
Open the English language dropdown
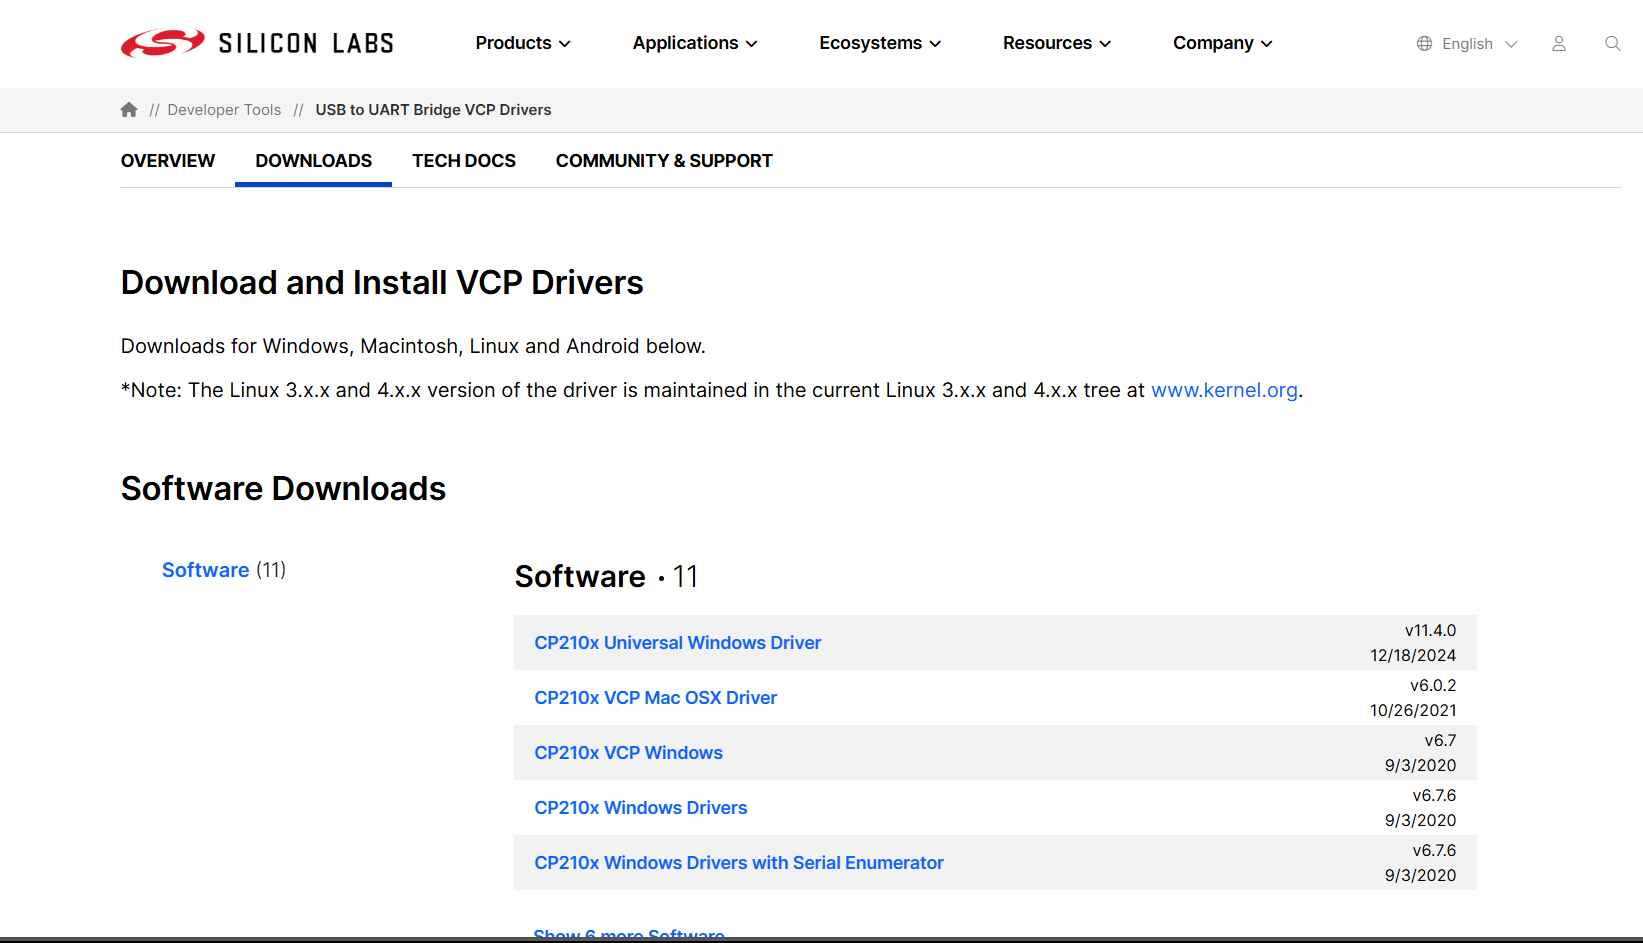[x=1479, y=44]
